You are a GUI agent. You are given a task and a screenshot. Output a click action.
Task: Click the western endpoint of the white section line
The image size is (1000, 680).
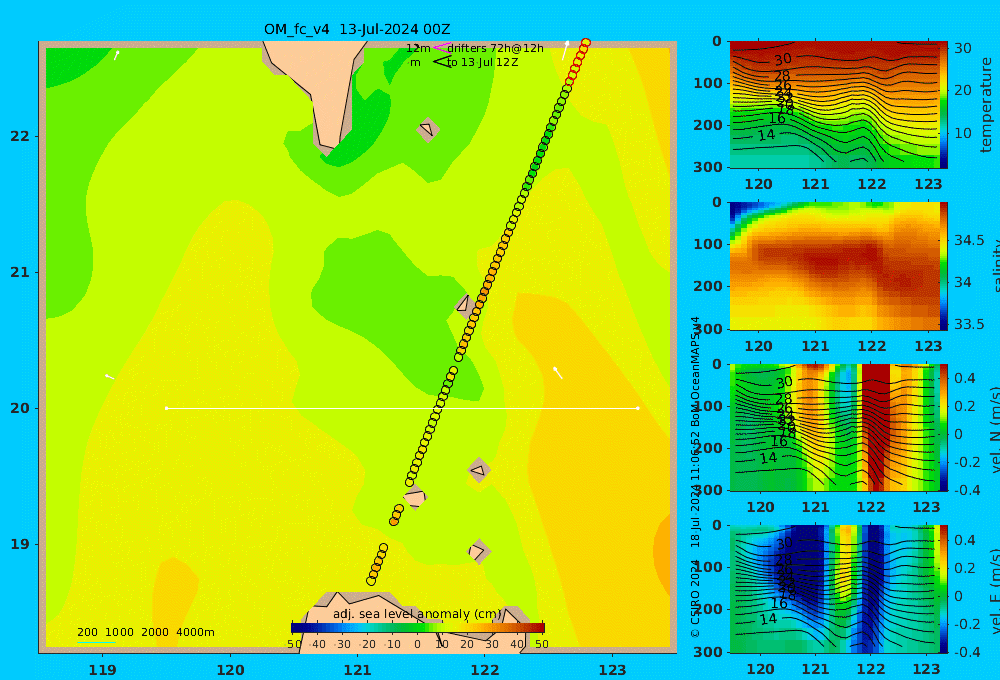click(166, 408)
